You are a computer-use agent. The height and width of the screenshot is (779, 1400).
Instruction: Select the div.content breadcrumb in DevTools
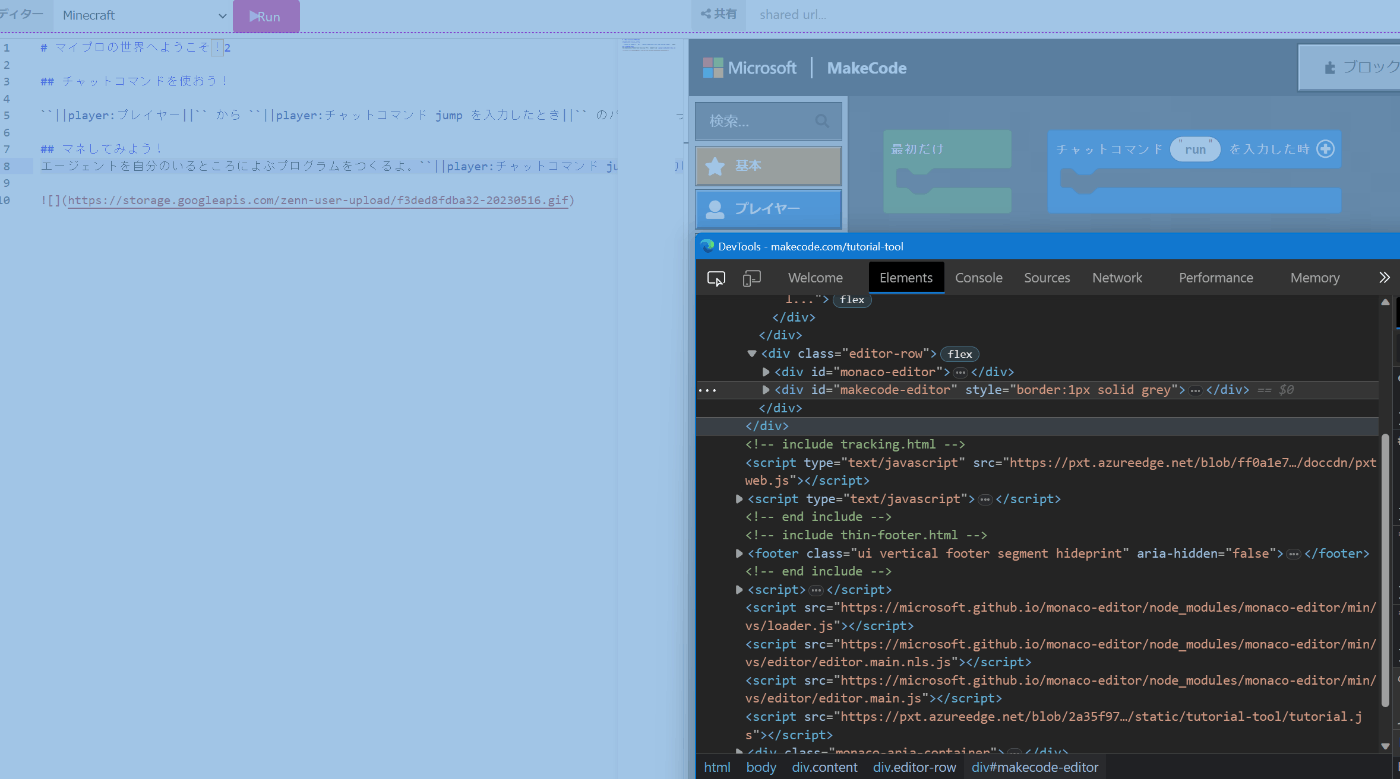click(x=825, y=767)
